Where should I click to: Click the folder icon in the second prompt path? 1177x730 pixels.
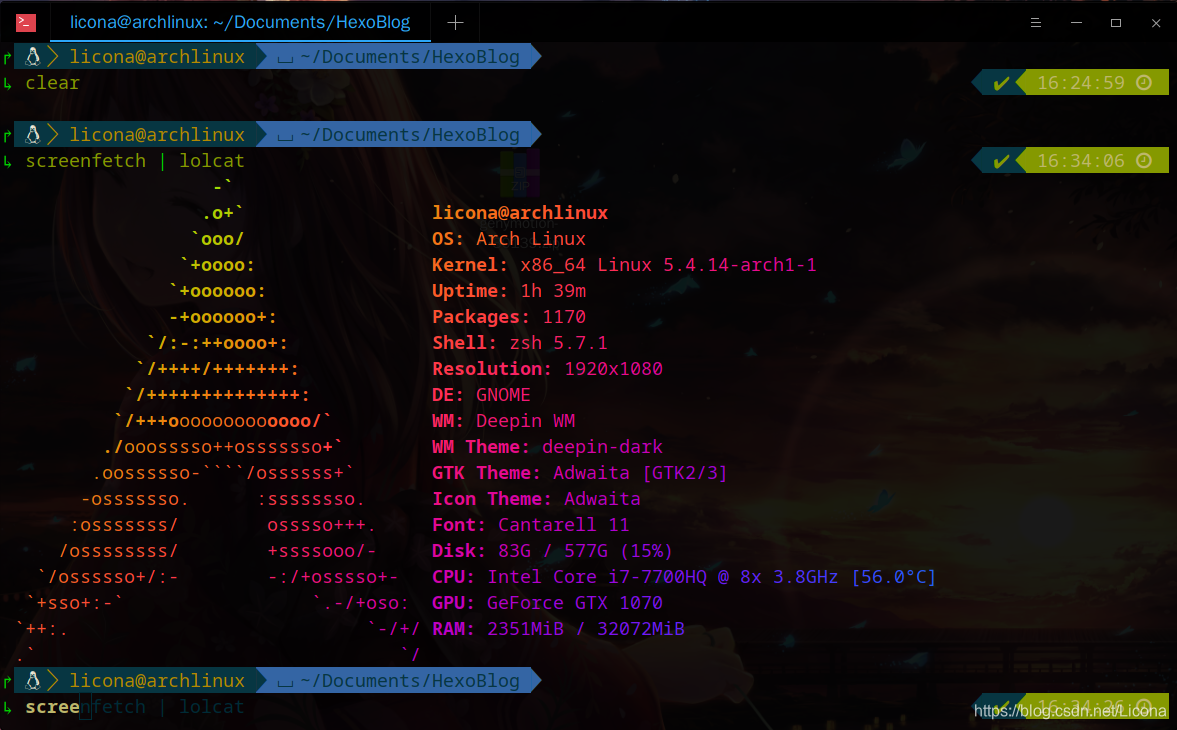point(285,137)
